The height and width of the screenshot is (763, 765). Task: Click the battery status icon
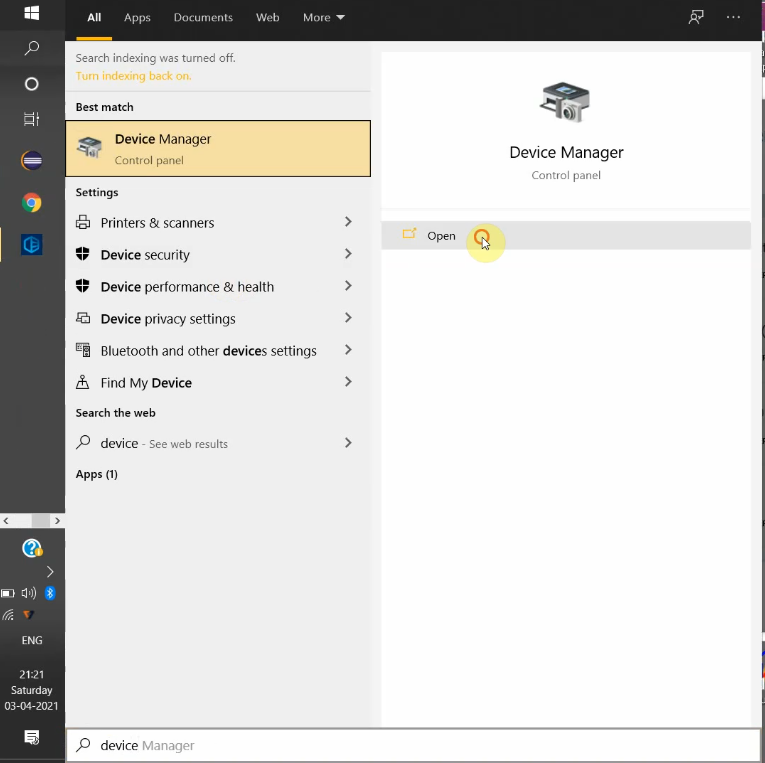pyautogui.click(x=8, y=593)
